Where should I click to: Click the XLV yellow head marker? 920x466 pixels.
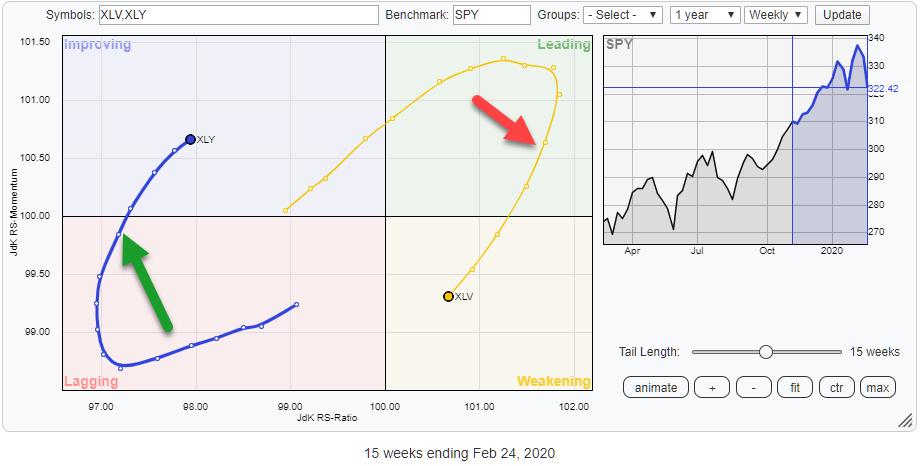click(x=448, y=296)
